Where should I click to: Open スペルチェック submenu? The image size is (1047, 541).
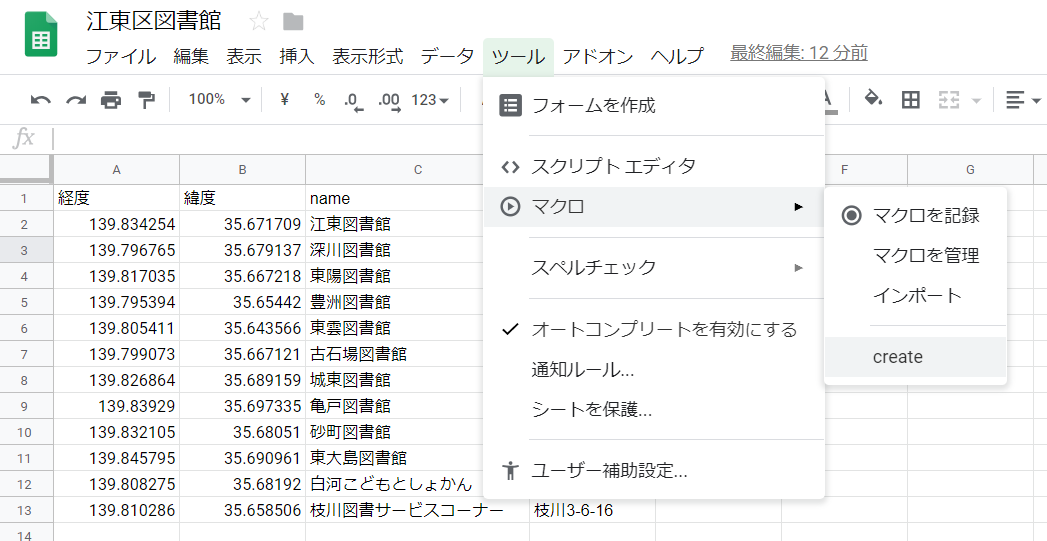[x=654, y=268]
